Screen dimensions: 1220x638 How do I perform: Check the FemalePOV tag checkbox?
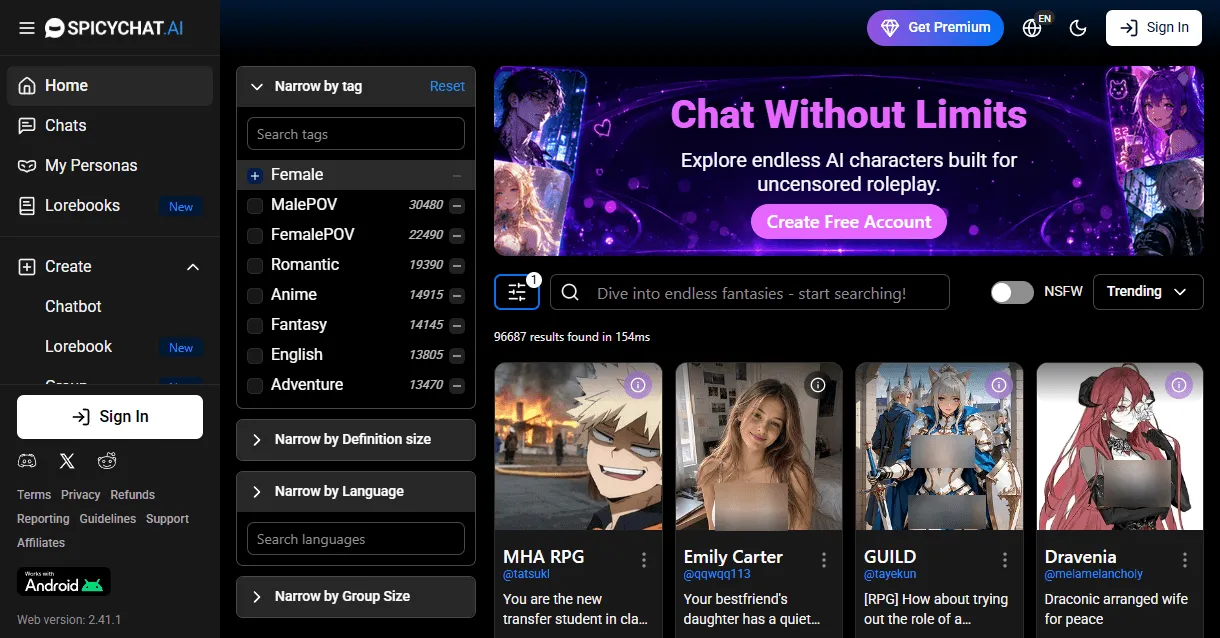tap(255, 235)
